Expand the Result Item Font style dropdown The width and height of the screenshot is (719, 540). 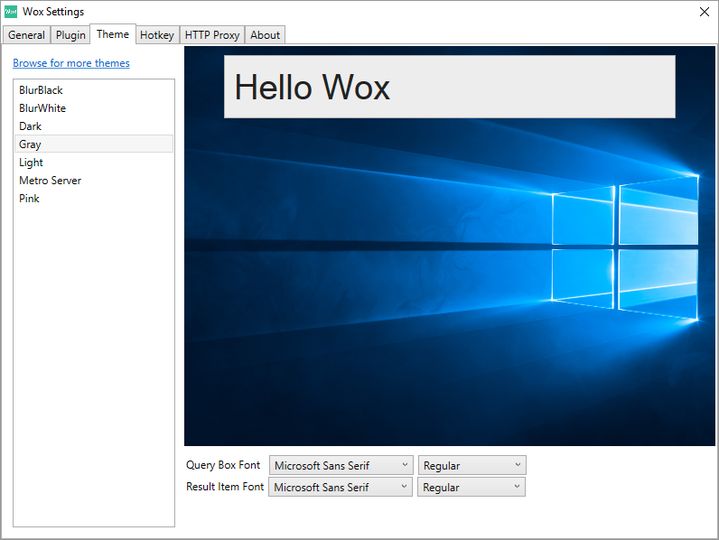[x=471, y=487]
